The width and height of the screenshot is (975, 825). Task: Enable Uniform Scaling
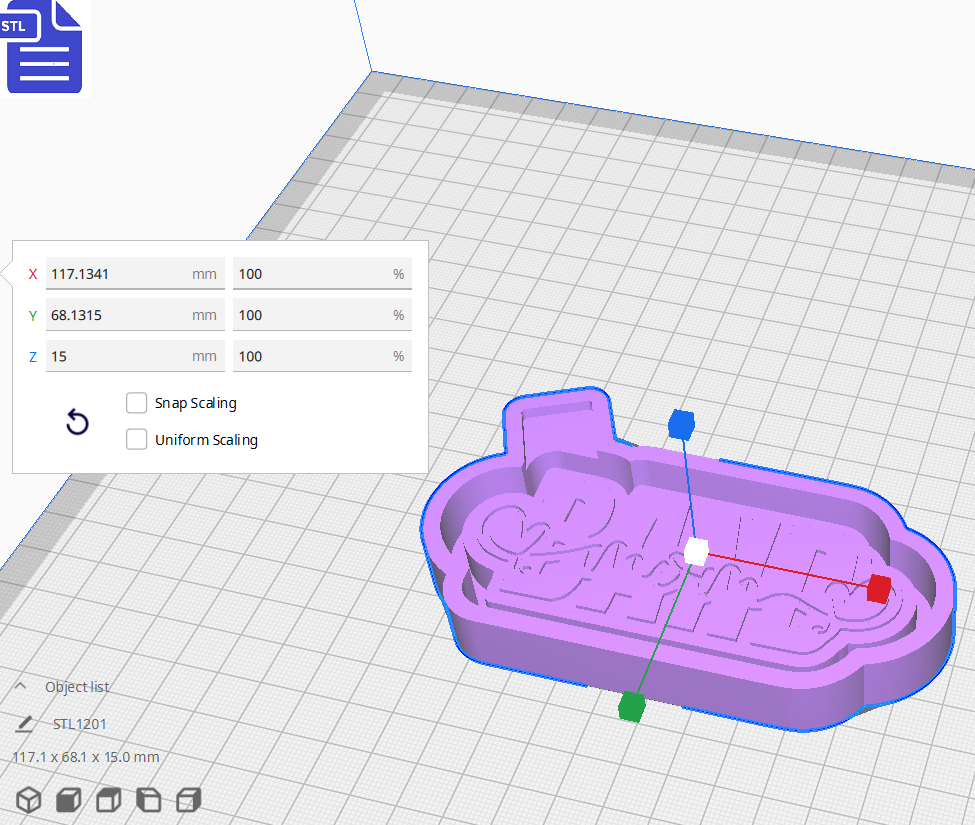pyautogui.click(x=136, y=439)
